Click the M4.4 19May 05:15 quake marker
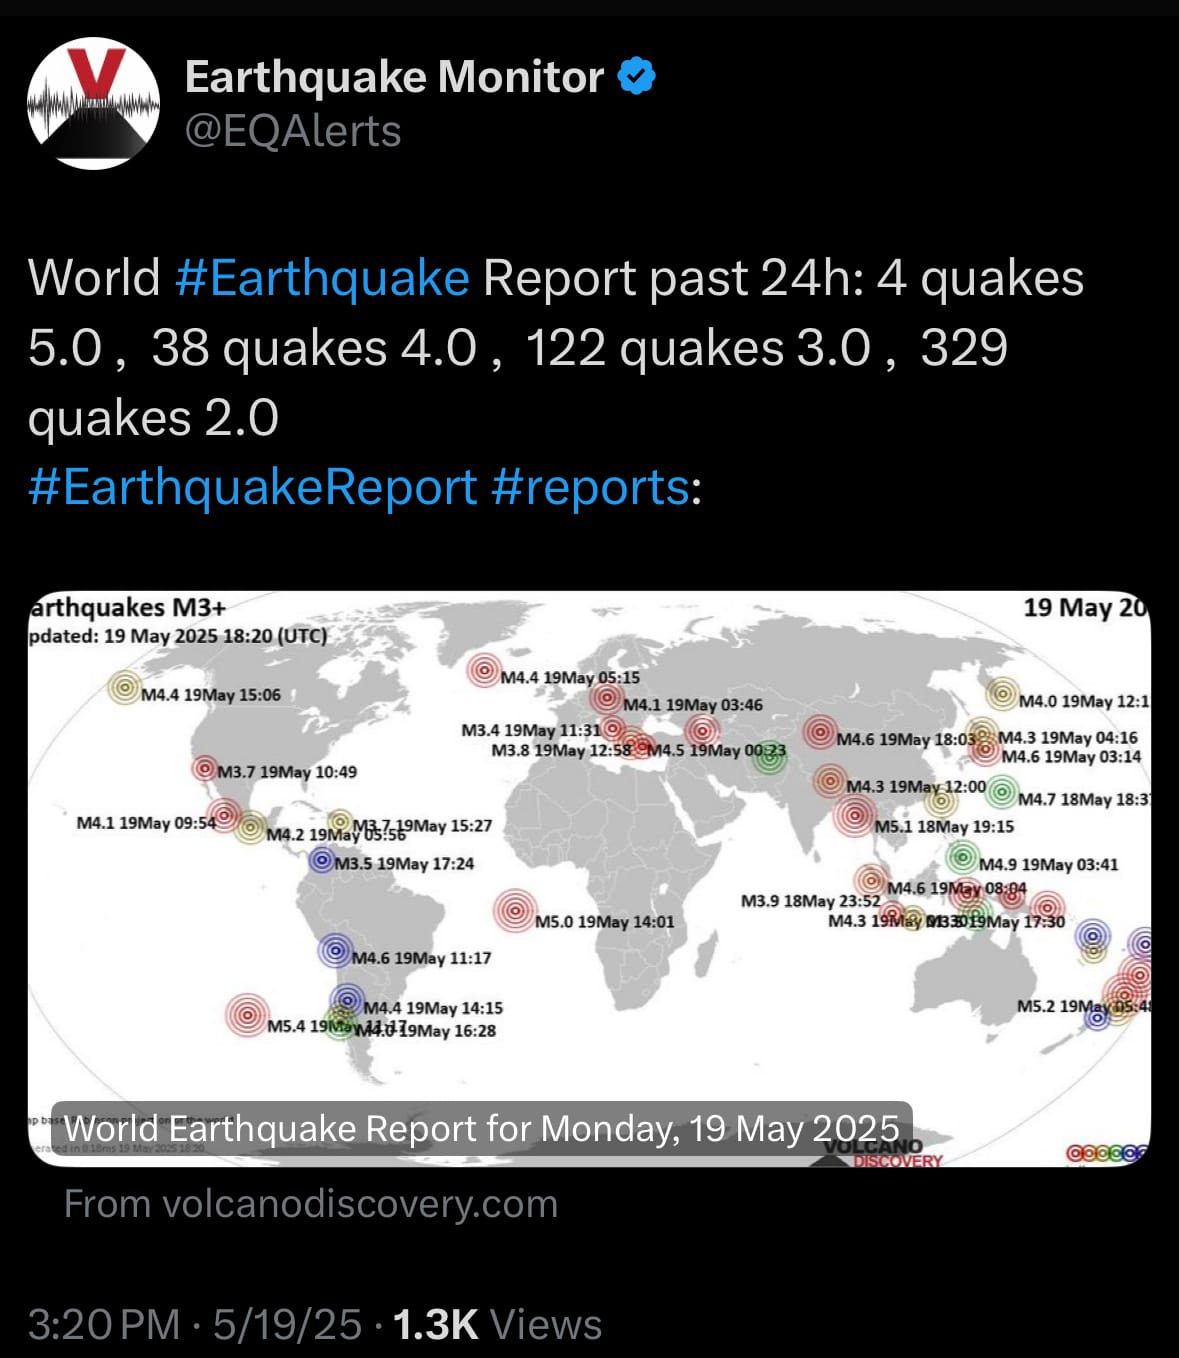Screen dimensions: 1179x1358 point(484,670)
